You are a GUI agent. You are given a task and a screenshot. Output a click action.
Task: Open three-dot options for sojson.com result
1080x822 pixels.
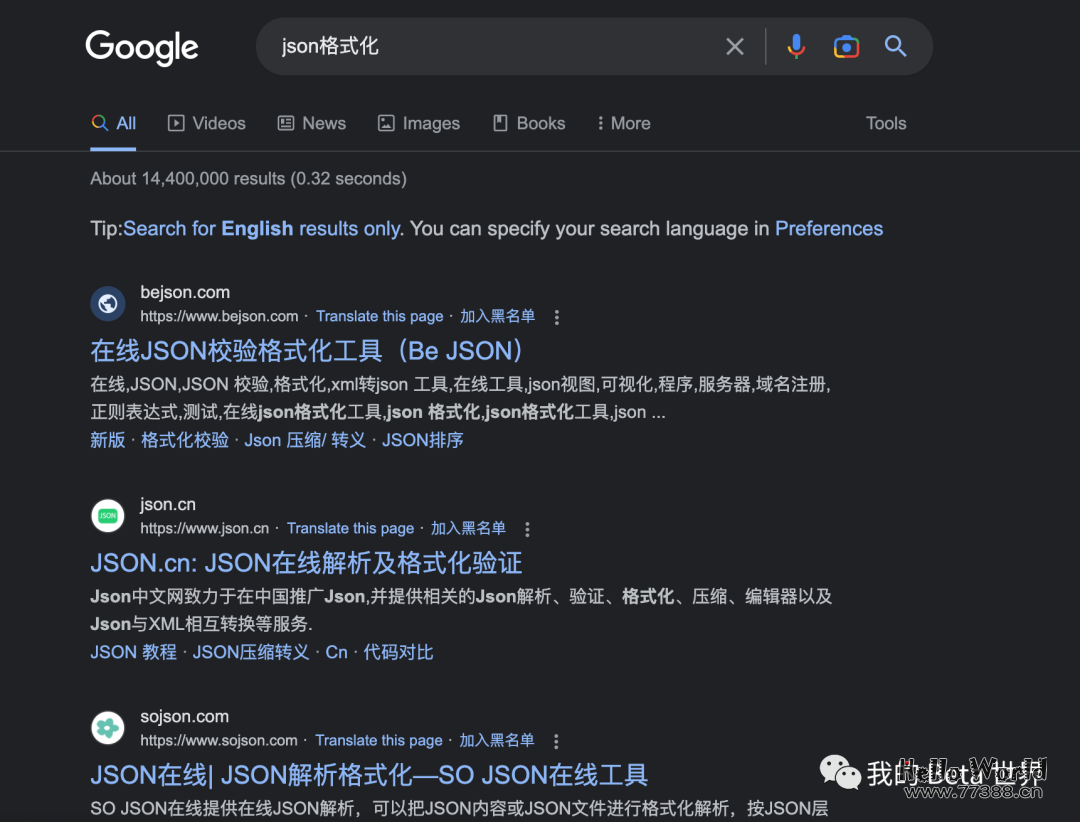pos(556,741)
